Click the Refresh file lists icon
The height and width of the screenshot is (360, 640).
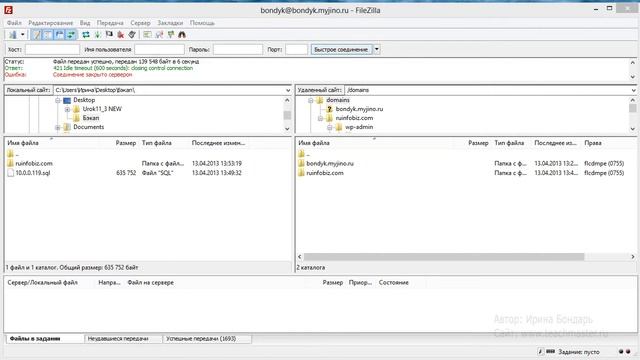click(86, 35)
